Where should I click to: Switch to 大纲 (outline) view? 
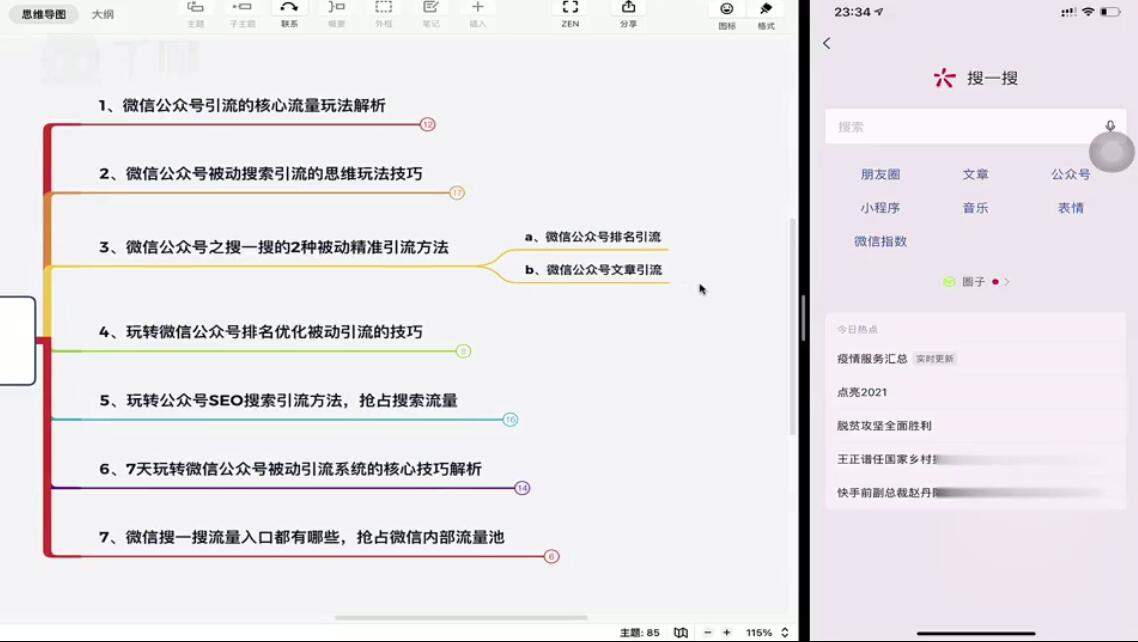point(102,14)
